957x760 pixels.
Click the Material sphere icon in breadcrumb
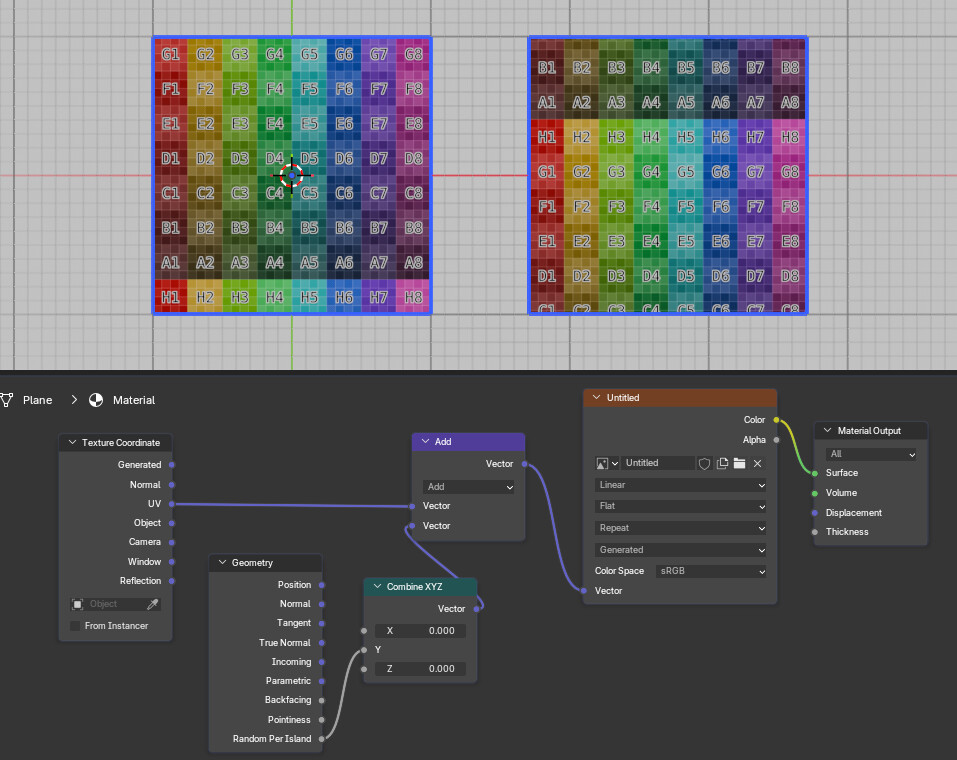click(96, 400)
